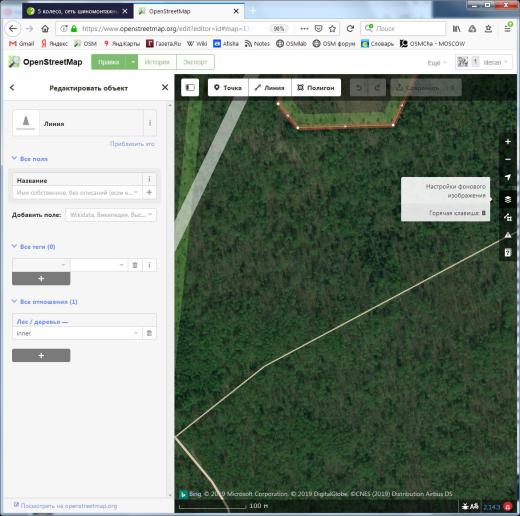
Task: Open map data settings icon
Action: point(508,217)
